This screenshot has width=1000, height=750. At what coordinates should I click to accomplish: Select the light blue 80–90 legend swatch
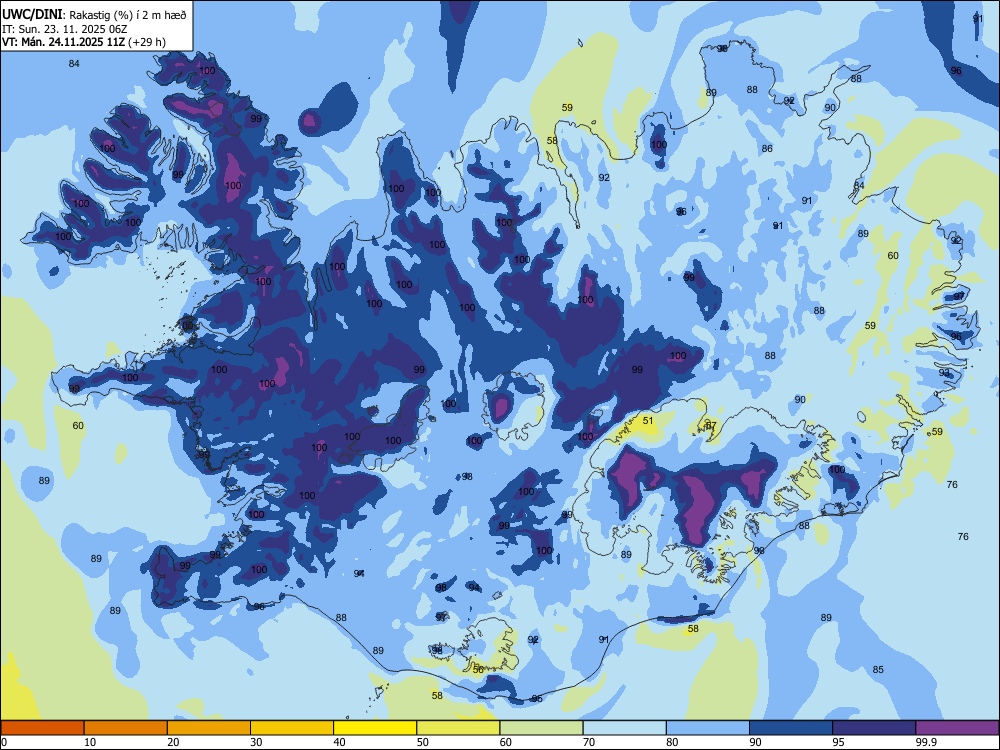click(708, 728)
